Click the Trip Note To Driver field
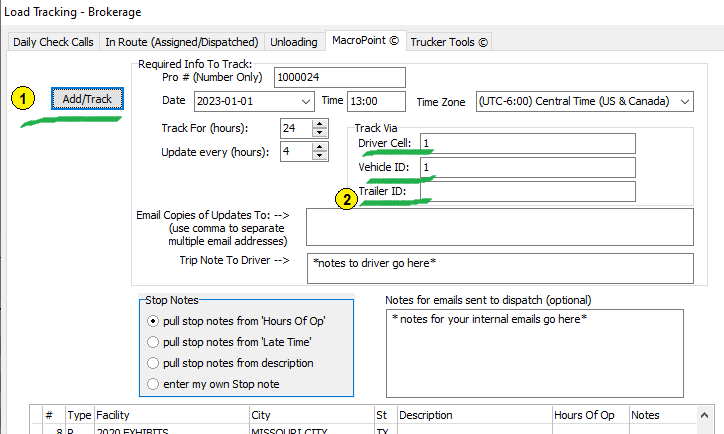This screenshot has height=434, width=724. pyautogui.click(x=499, y=267)
